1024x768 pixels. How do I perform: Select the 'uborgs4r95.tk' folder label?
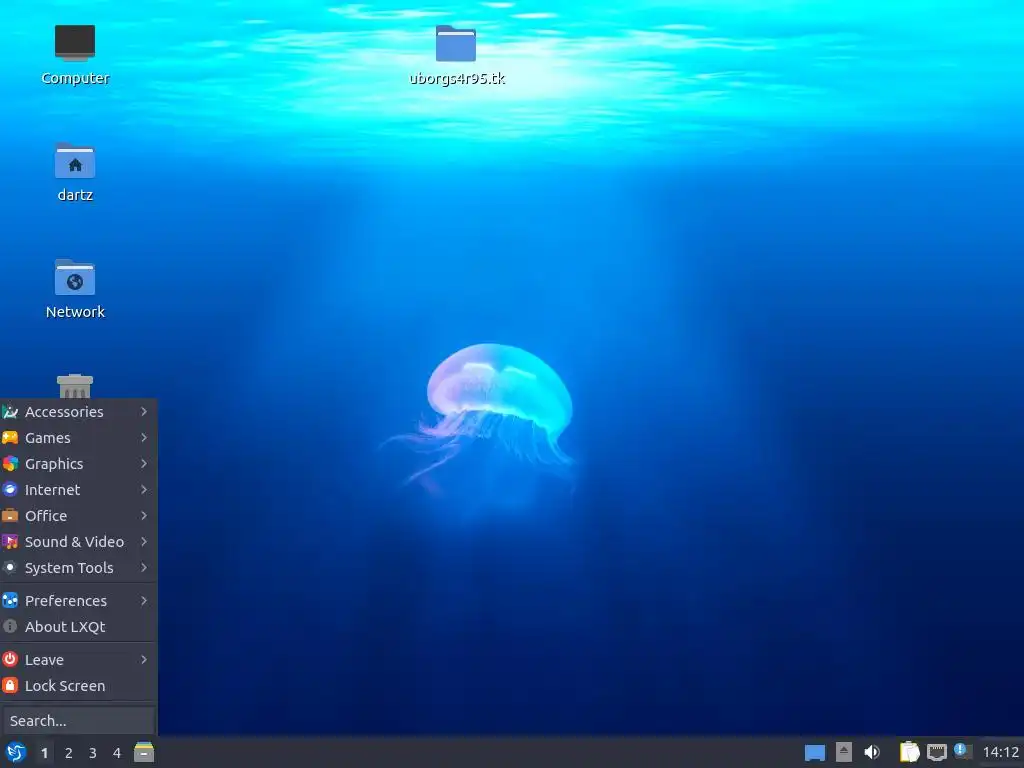[x=457, y=78]
